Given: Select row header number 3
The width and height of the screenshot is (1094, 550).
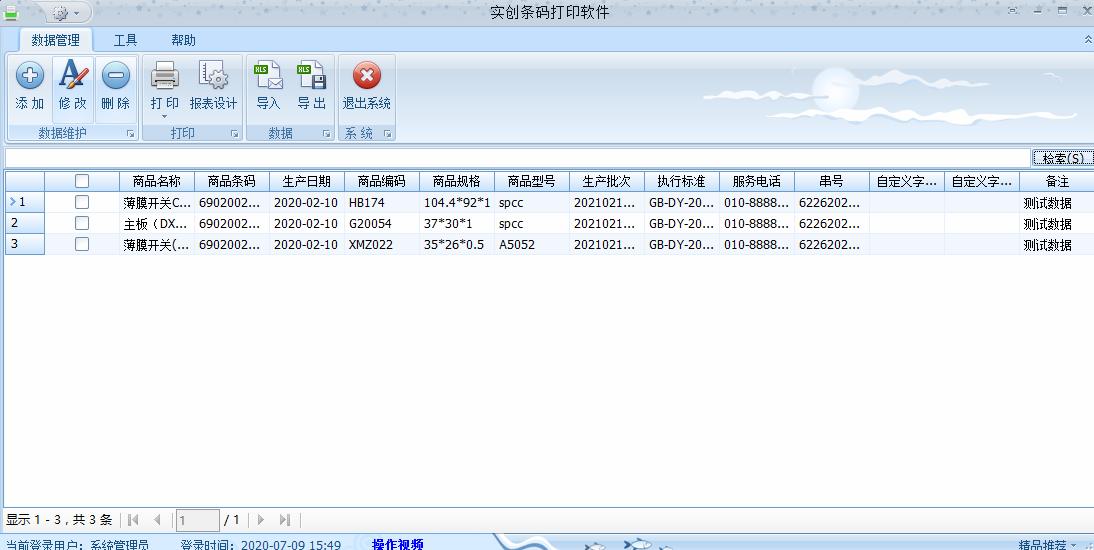Looking at the screenshot, I should pyautogui.click(x=24, y=244).
